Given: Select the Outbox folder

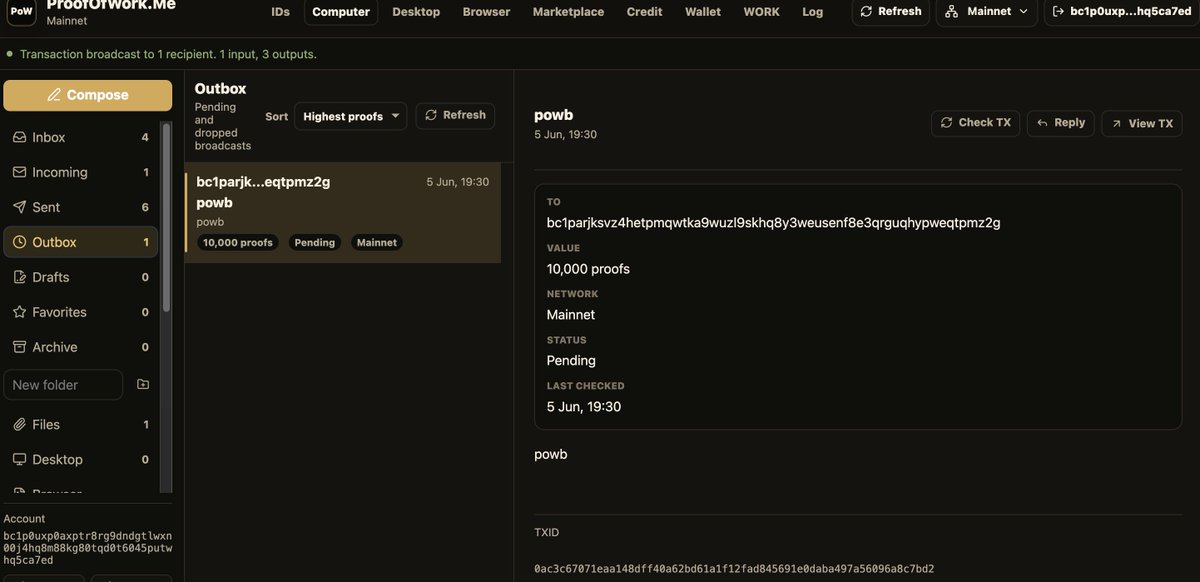Looking at the screenshot, I should point(80,242).
